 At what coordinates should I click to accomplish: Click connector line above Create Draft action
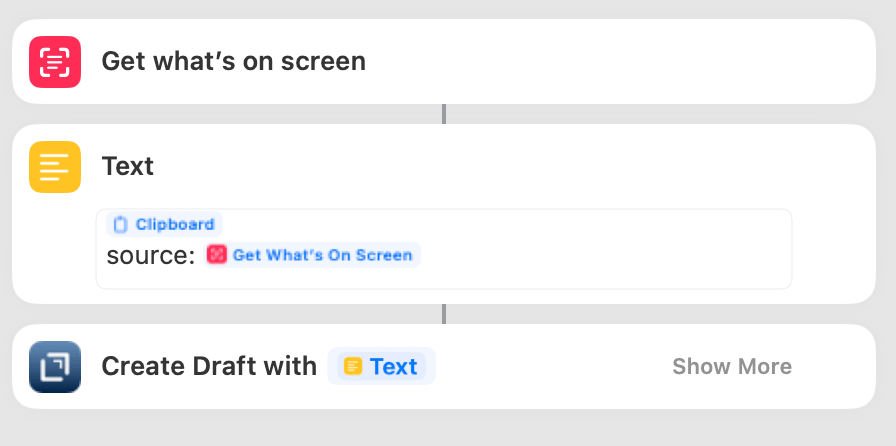coord(444,314)
